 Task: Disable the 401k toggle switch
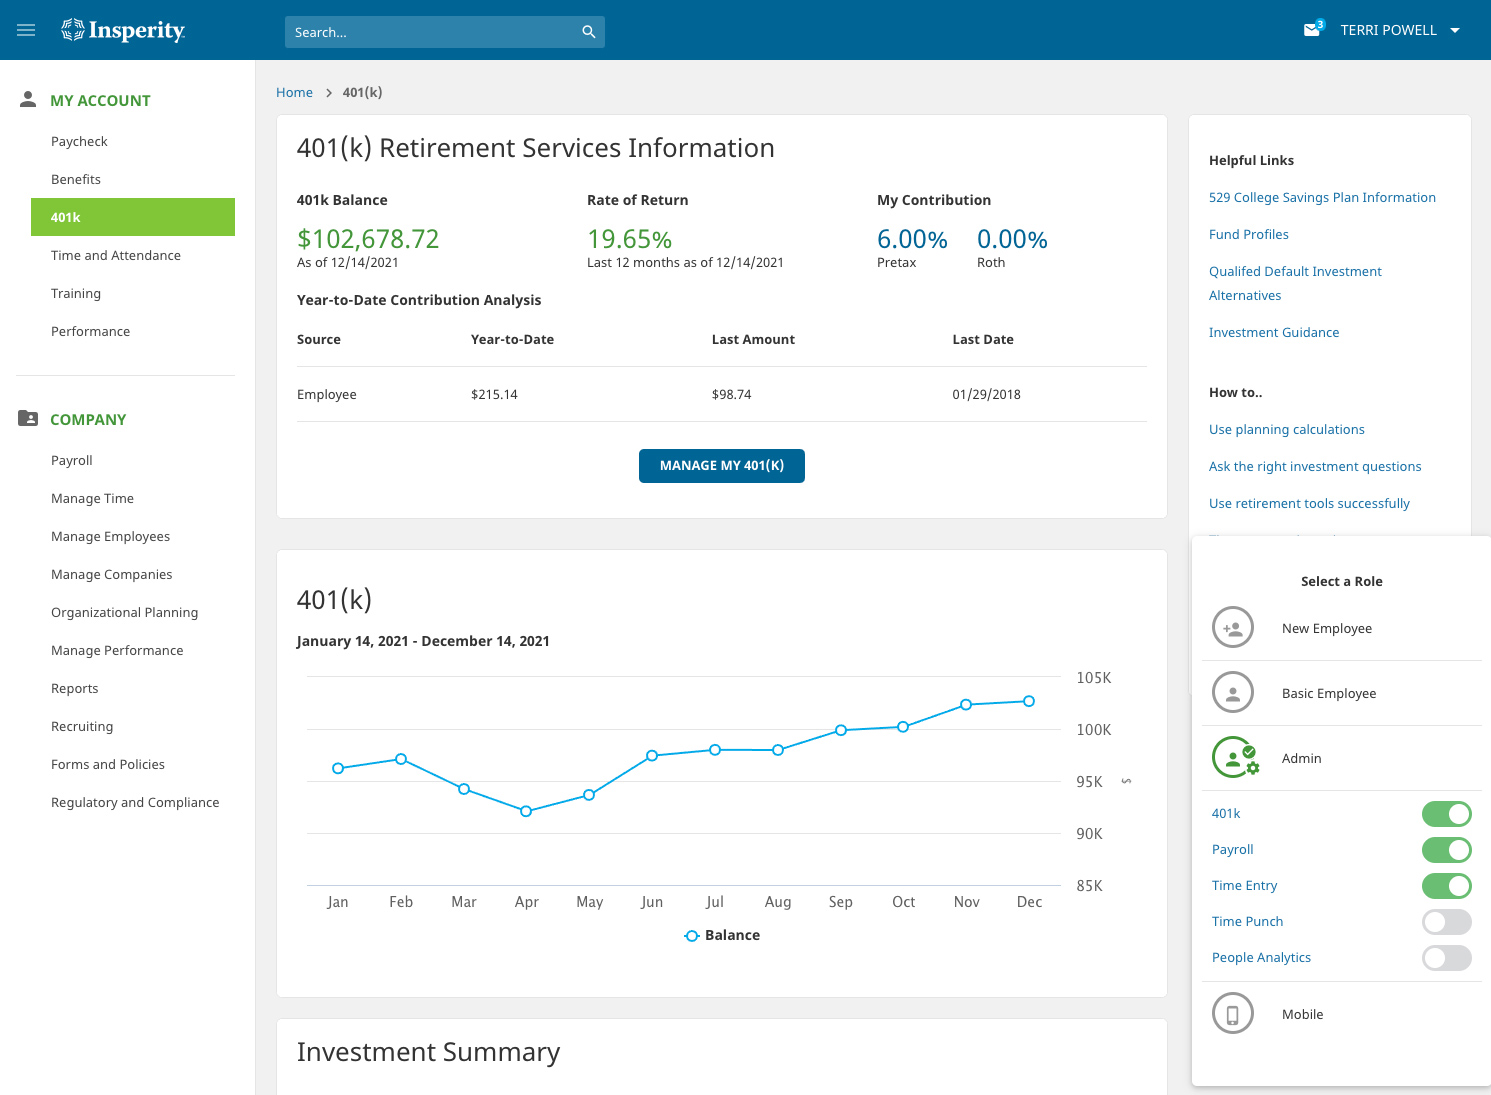coord(1446,814)
